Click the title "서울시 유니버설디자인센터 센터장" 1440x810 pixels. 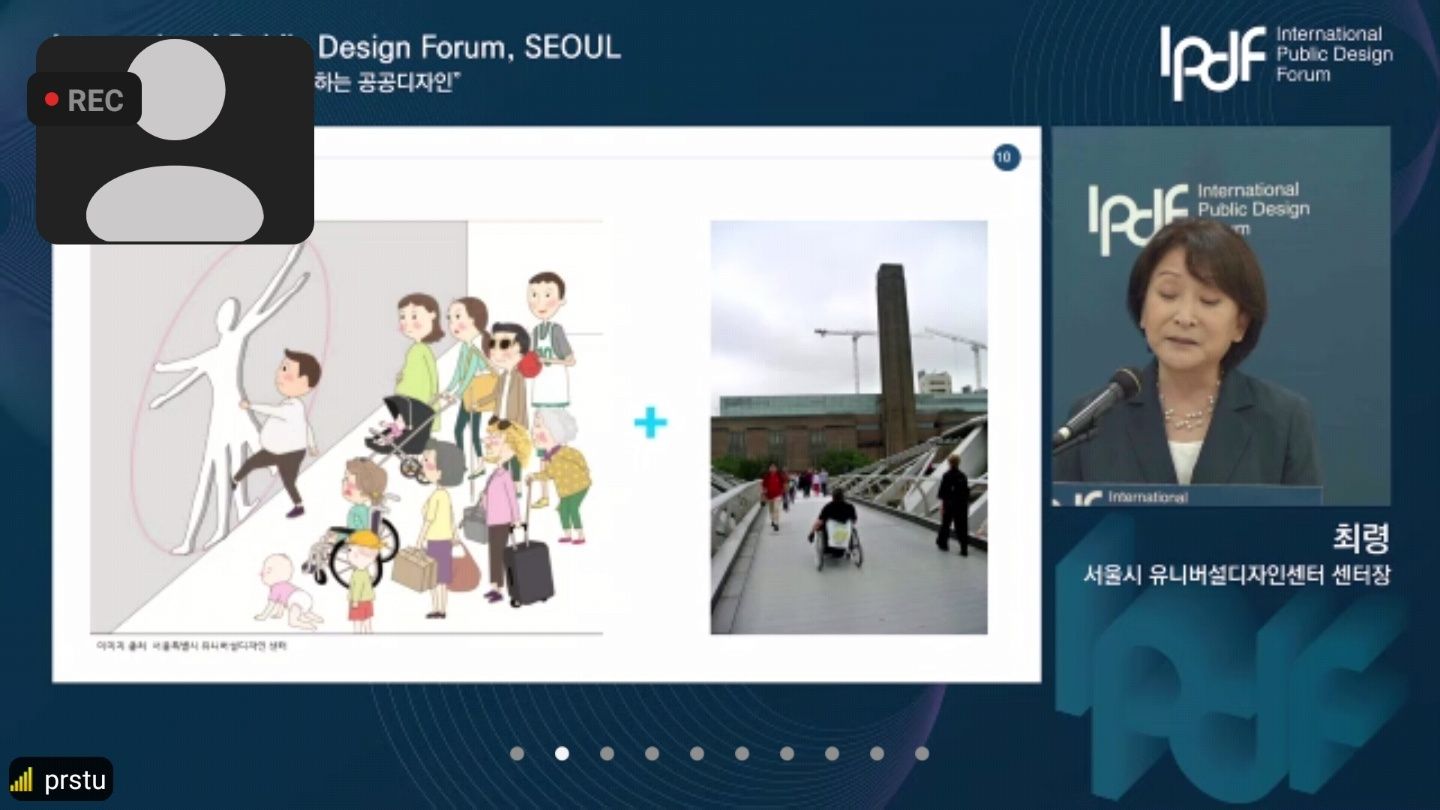click(x=1237, y=575)
